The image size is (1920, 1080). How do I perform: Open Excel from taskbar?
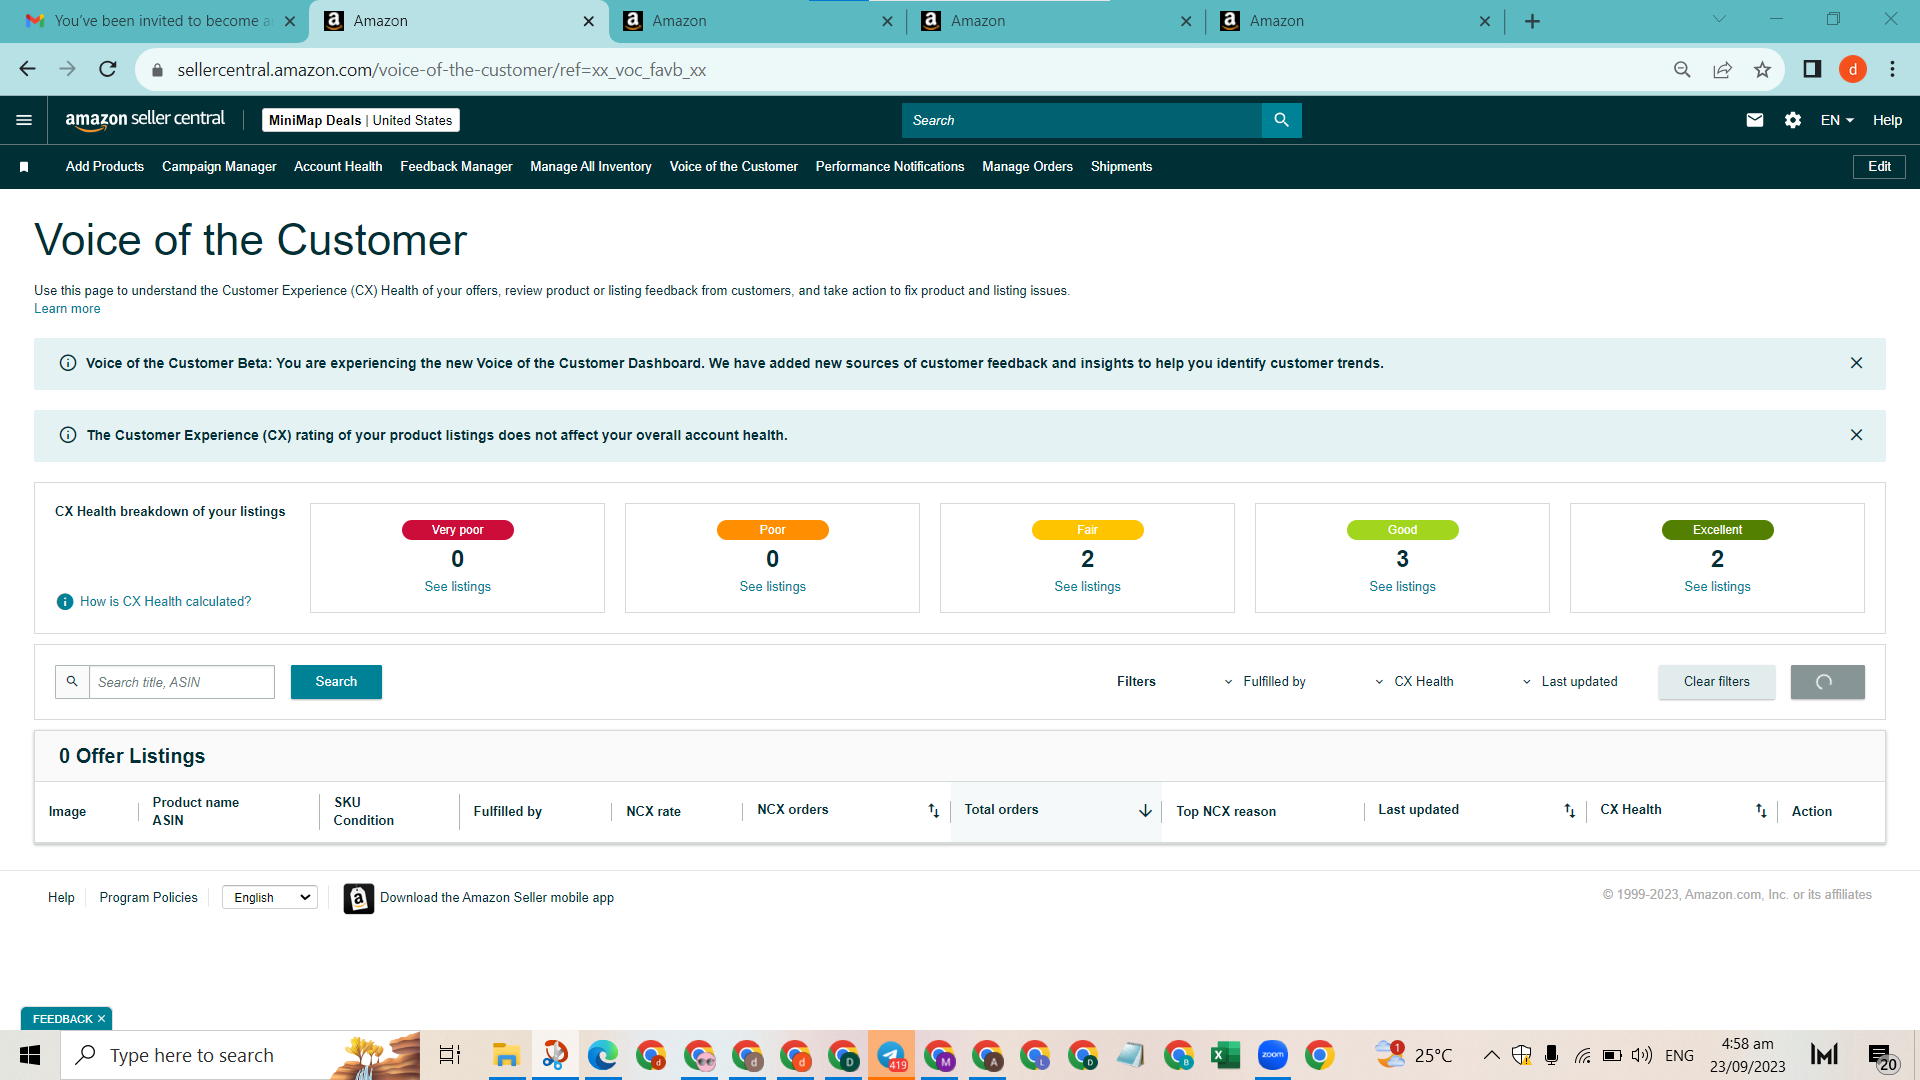tap(1225, 1055)
